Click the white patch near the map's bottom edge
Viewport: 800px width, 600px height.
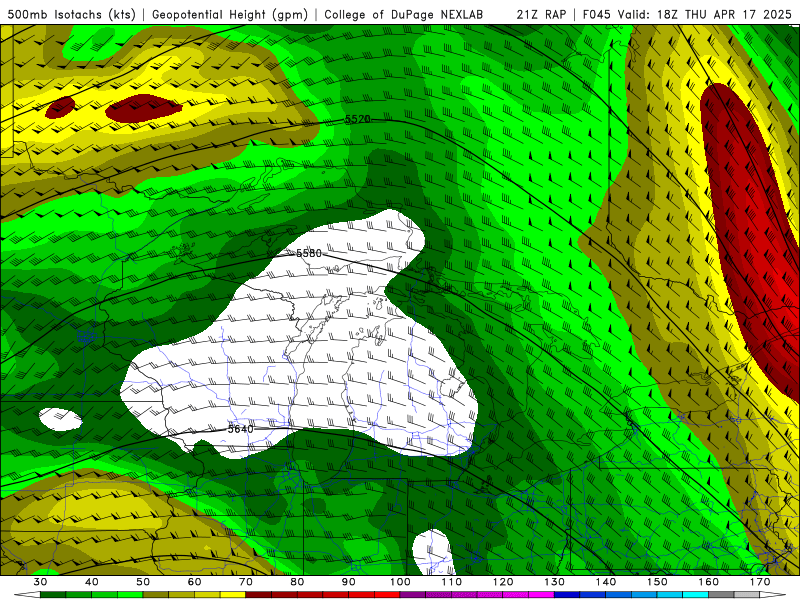433,552
